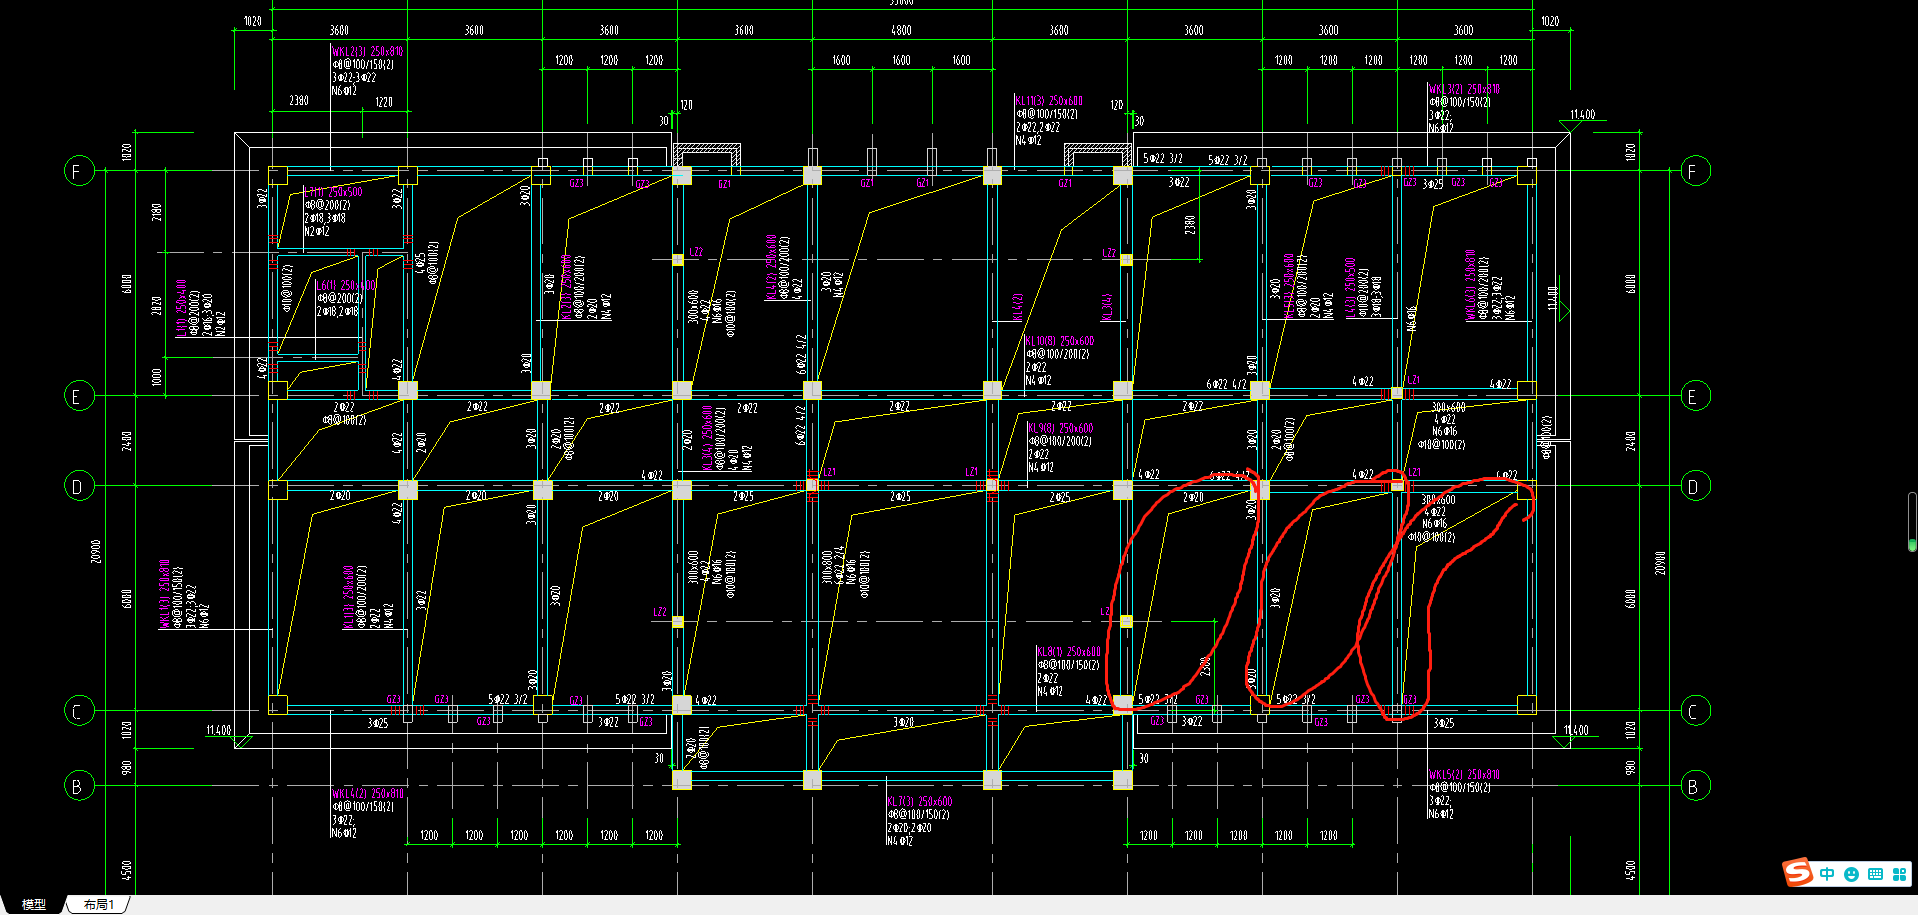This screenshot has width=1918, height=915.
Task: Select the left-side axis bubble F
Action: [79, 170]
